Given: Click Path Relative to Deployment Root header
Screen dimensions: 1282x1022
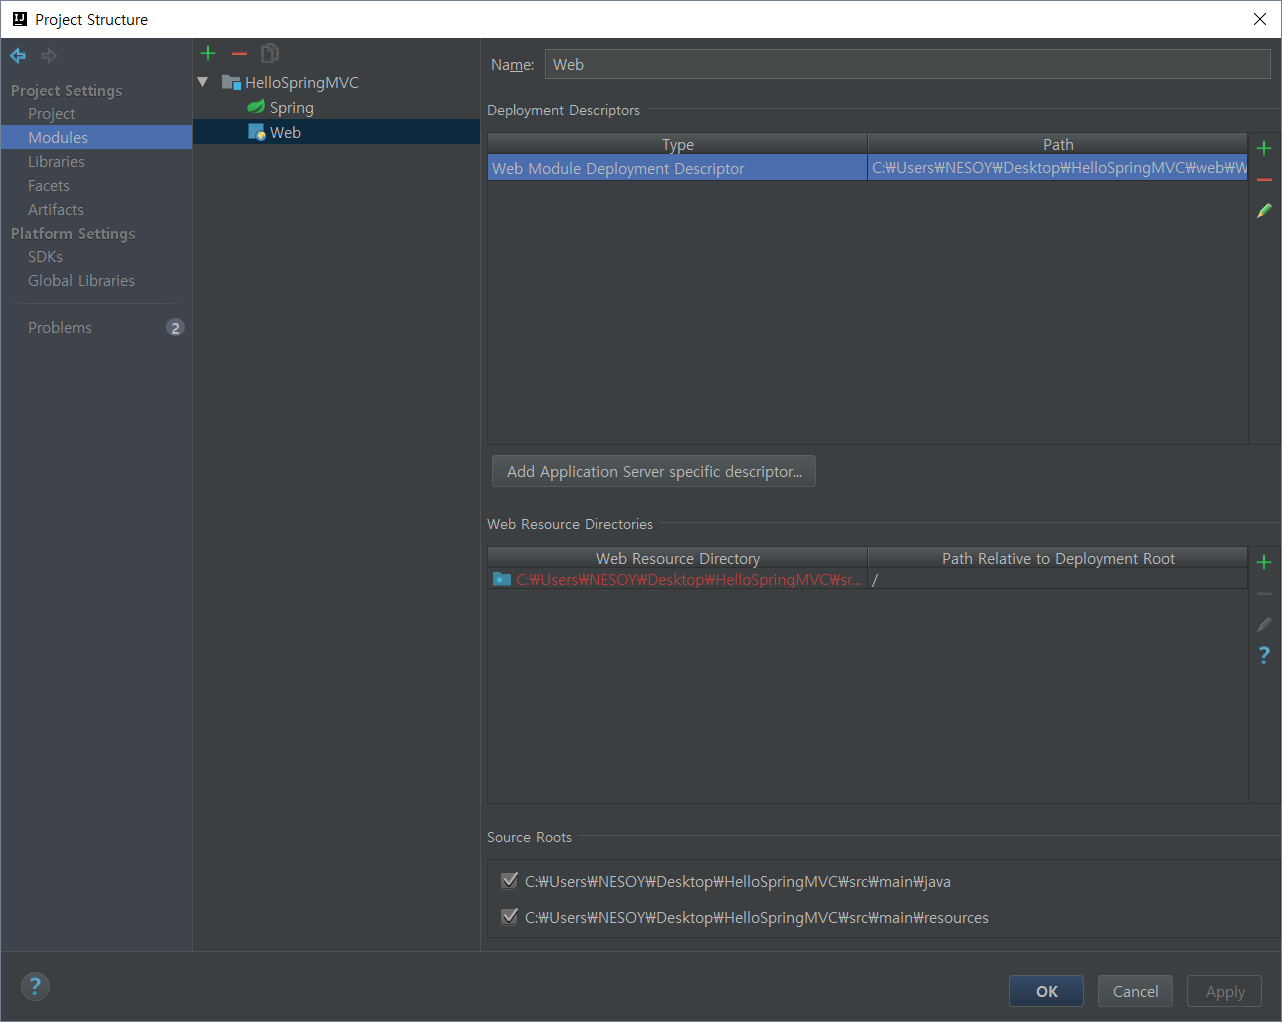Looking at the screenshot, I should (x=1058, y=558).
